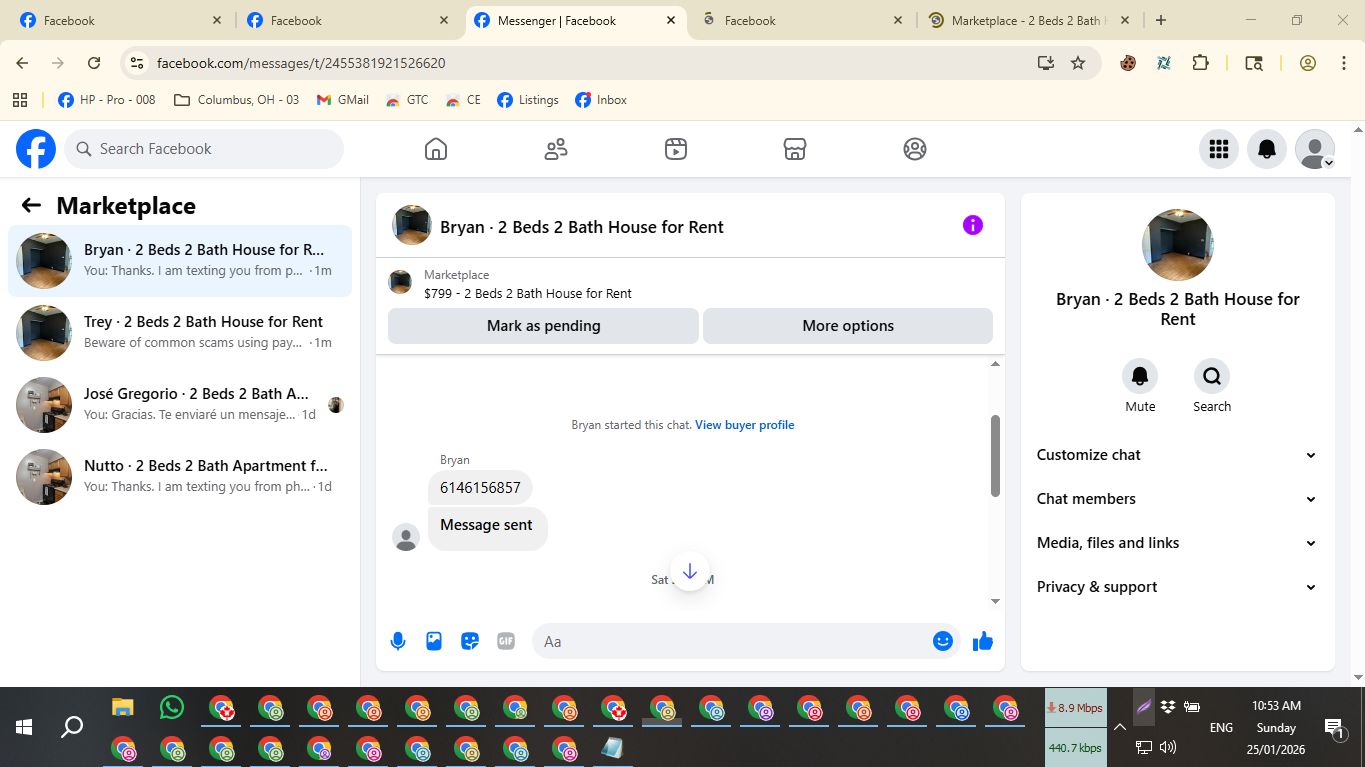Open the CE bookmark
This screenshot has height=767, width=1365.
click(464, 100)
